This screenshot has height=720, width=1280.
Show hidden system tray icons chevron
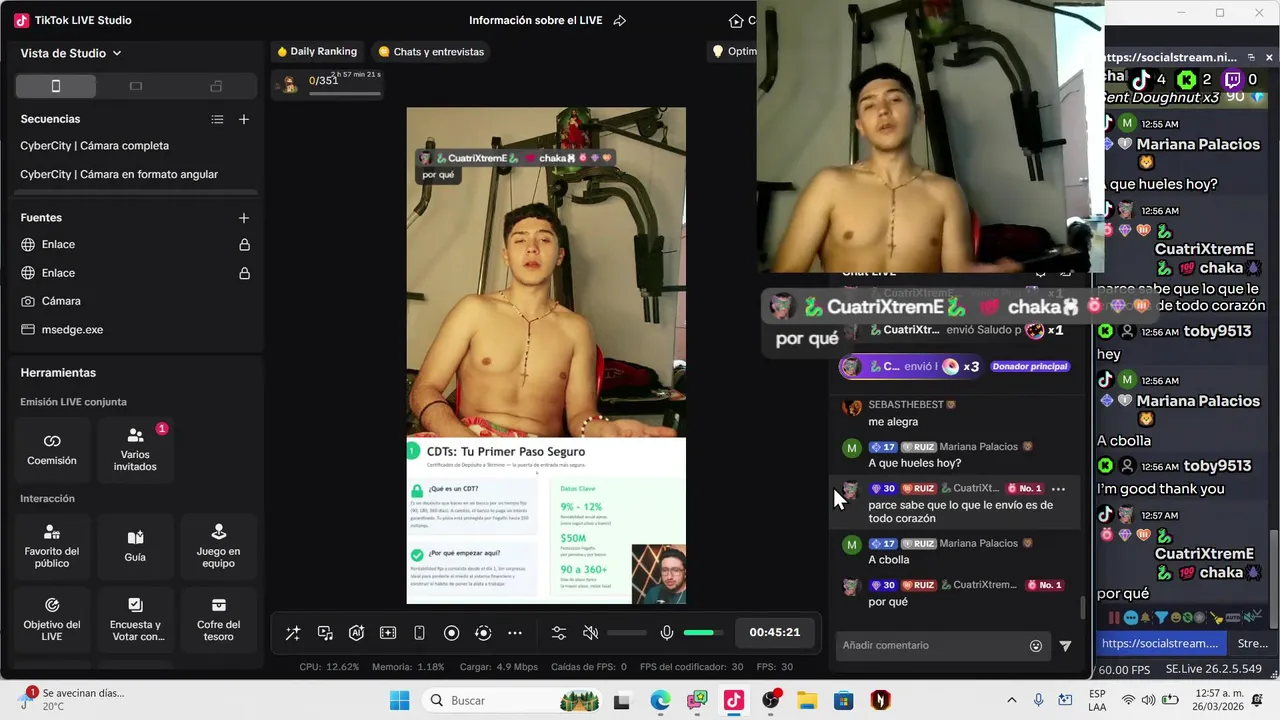point(1011,700)
